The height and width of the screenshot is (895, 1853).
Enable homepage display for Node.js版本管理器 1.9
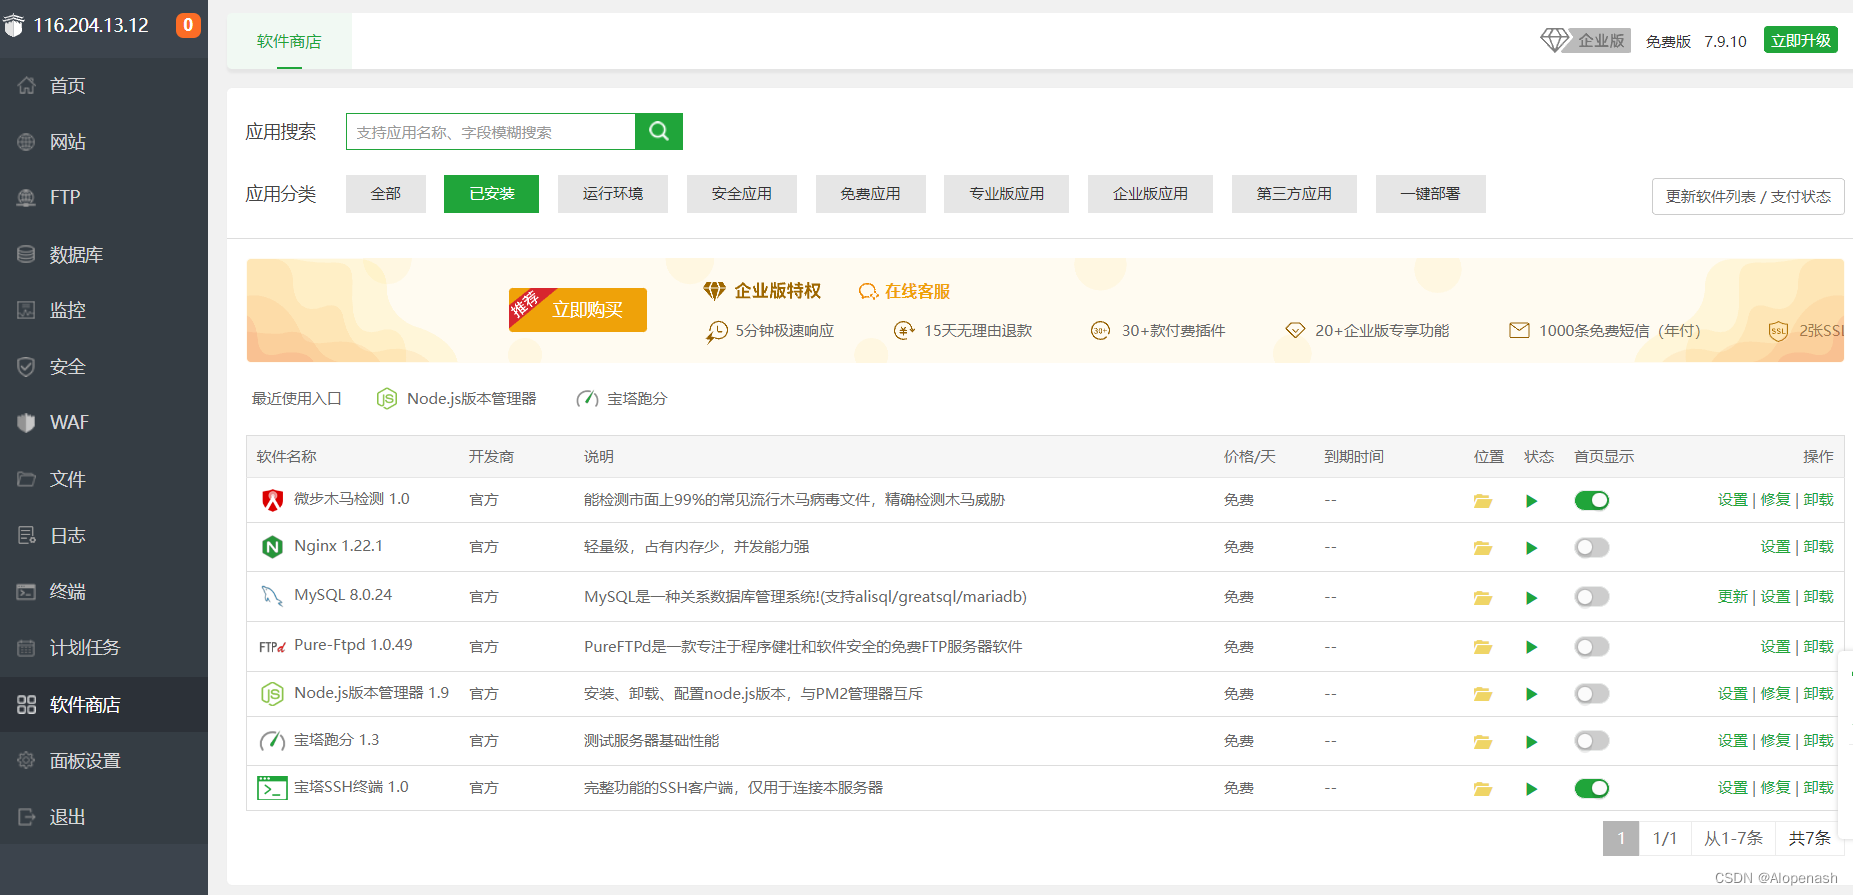(1591, 693)
